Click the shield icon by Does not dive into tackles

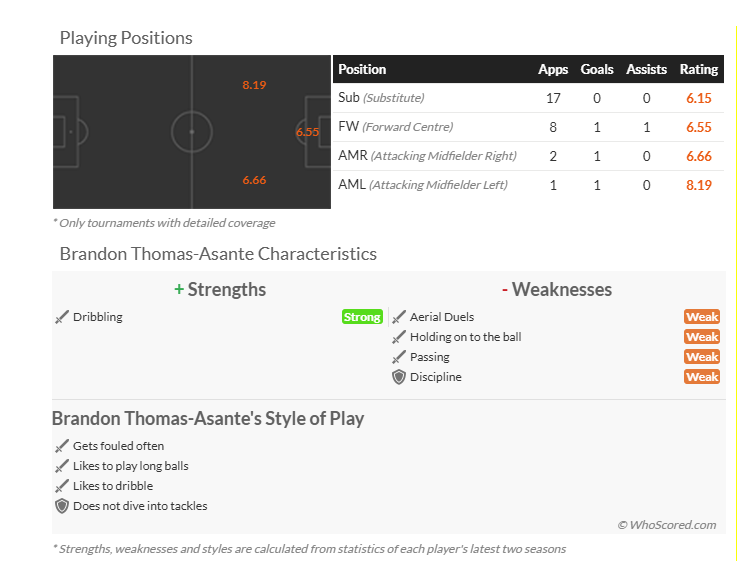(x=62, y=506)
